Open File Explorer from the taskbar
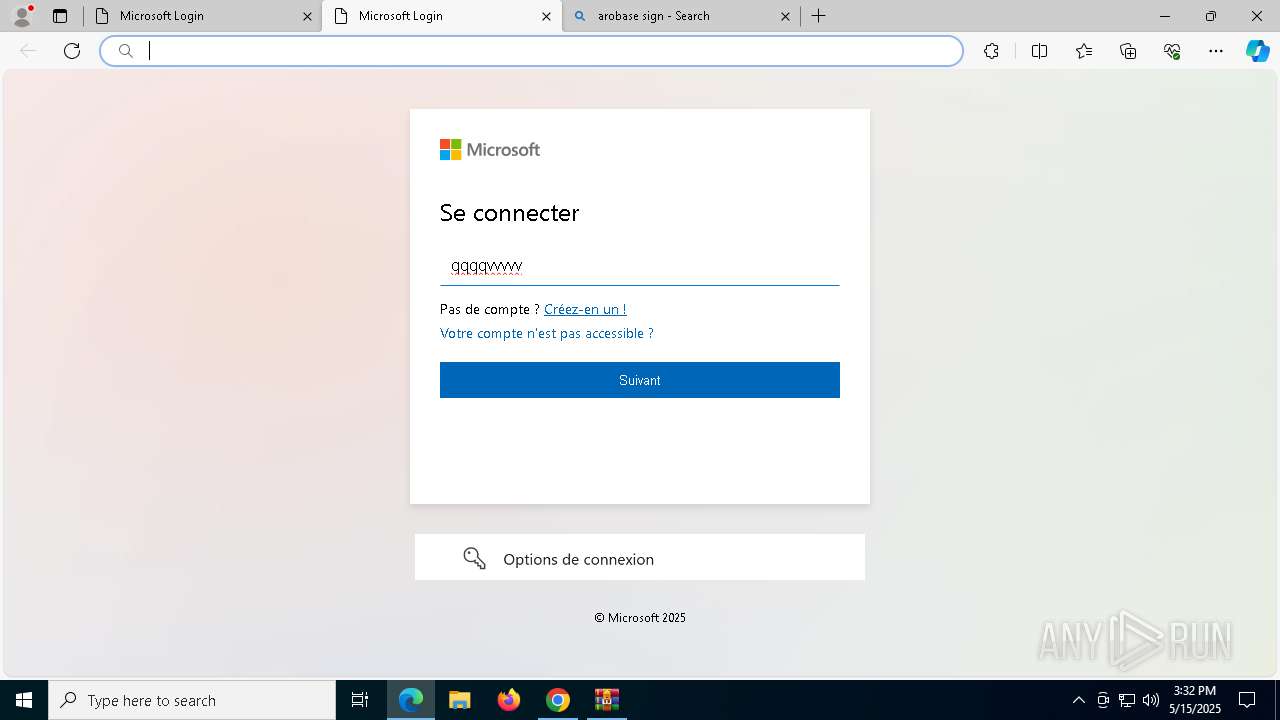 pyautogui.click(x=460, y=700)
